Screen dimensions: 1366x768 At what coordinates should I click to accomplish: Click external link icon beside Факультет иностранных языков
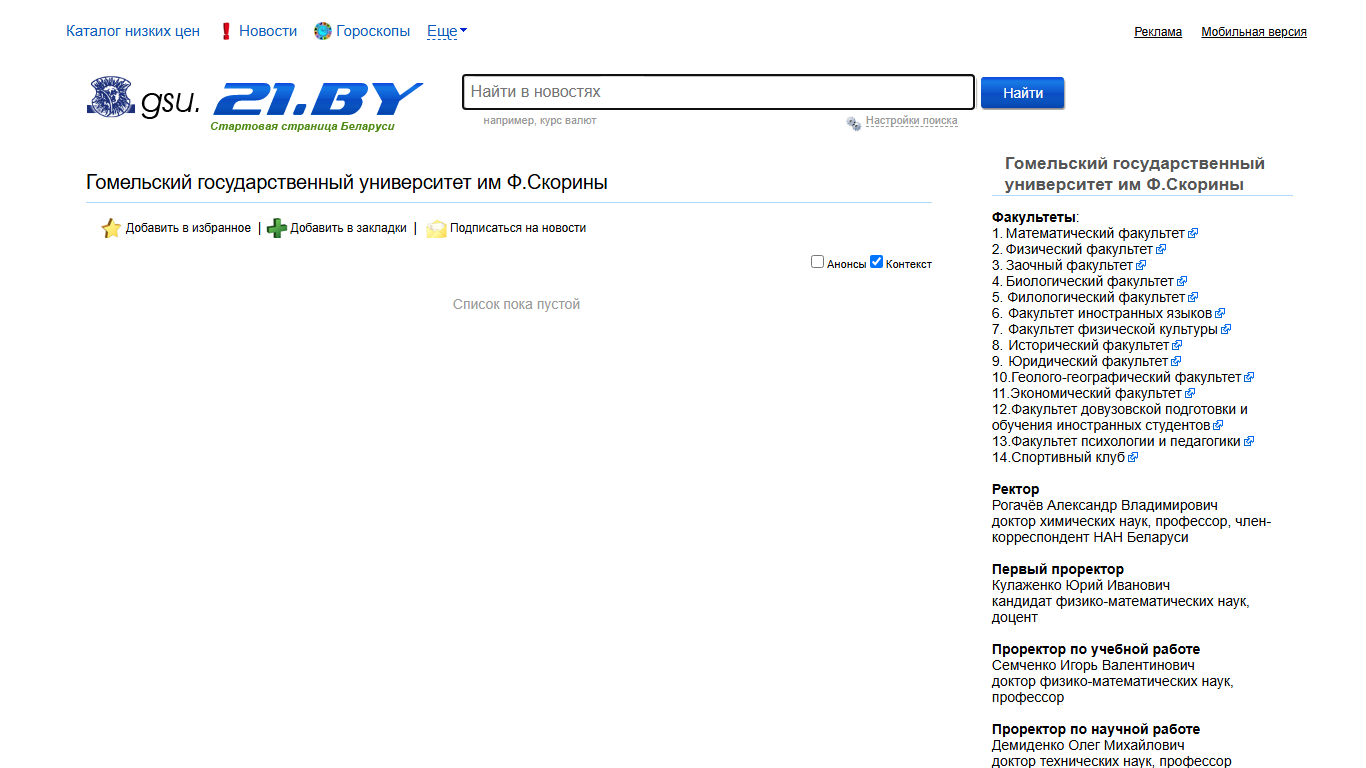coord(1220,313)
